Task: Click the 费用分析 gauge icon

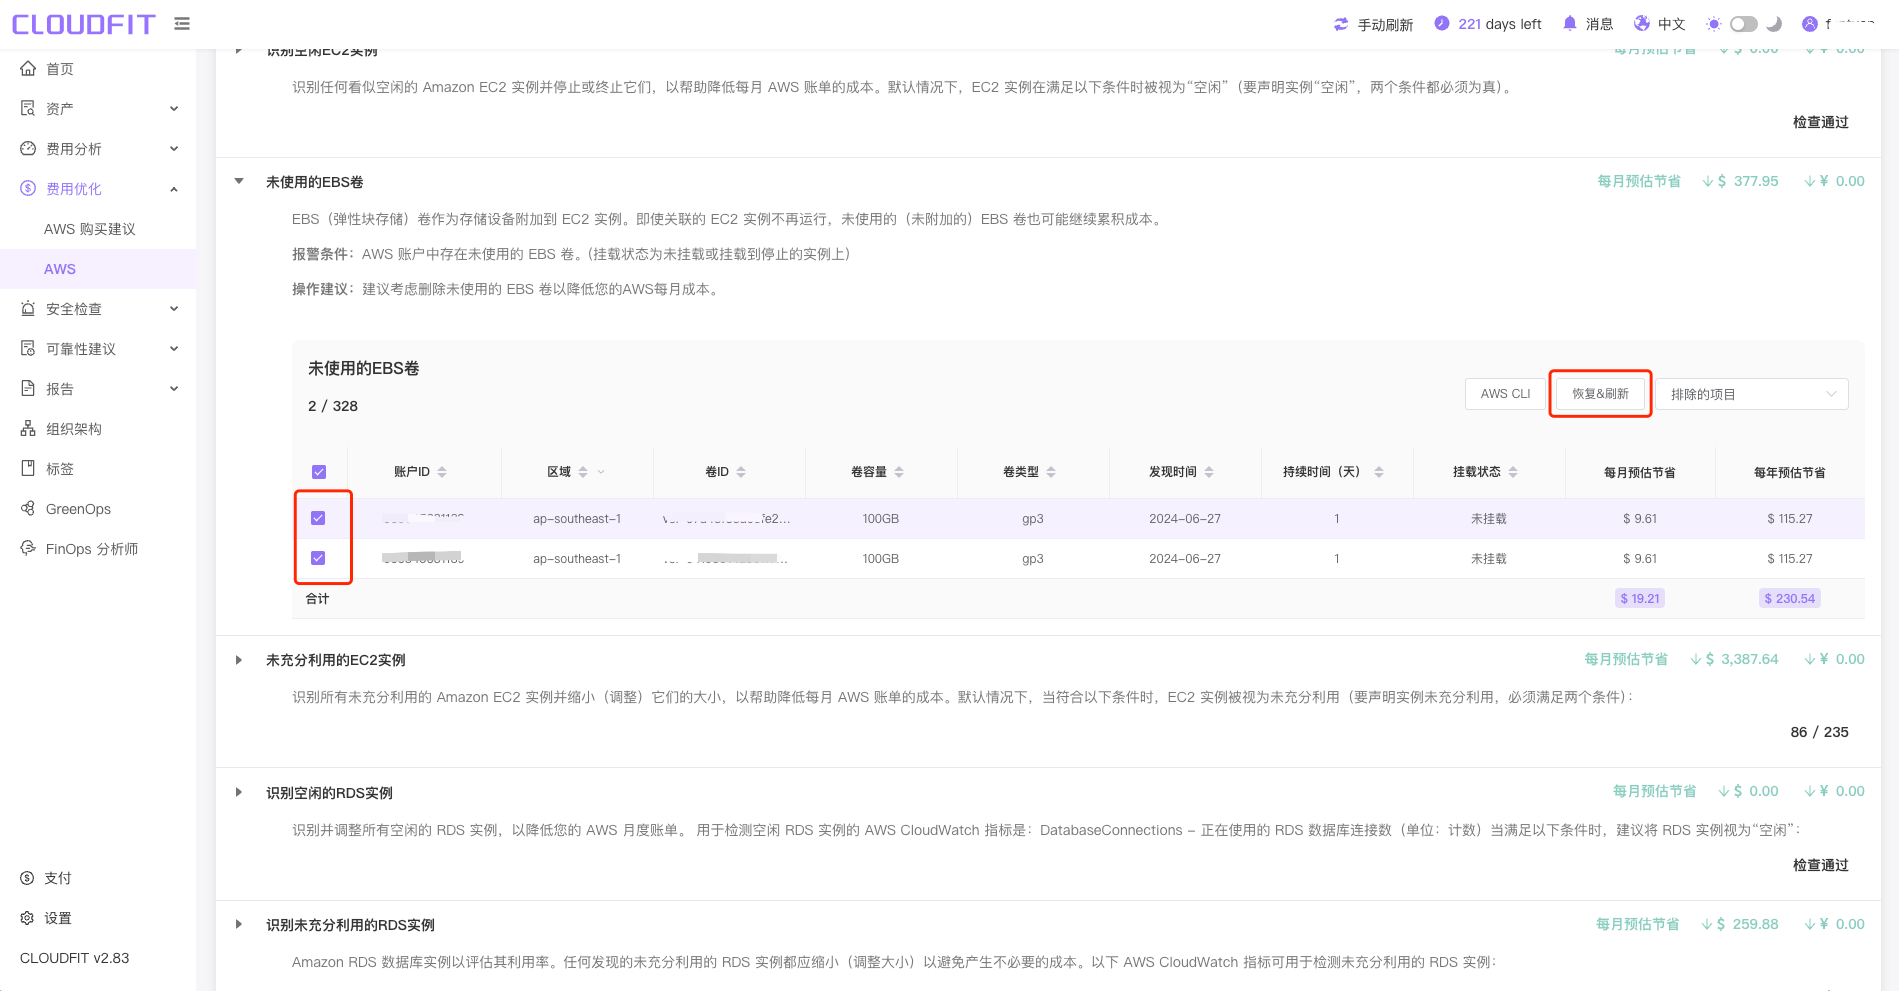Action: [x=28, y=148]
